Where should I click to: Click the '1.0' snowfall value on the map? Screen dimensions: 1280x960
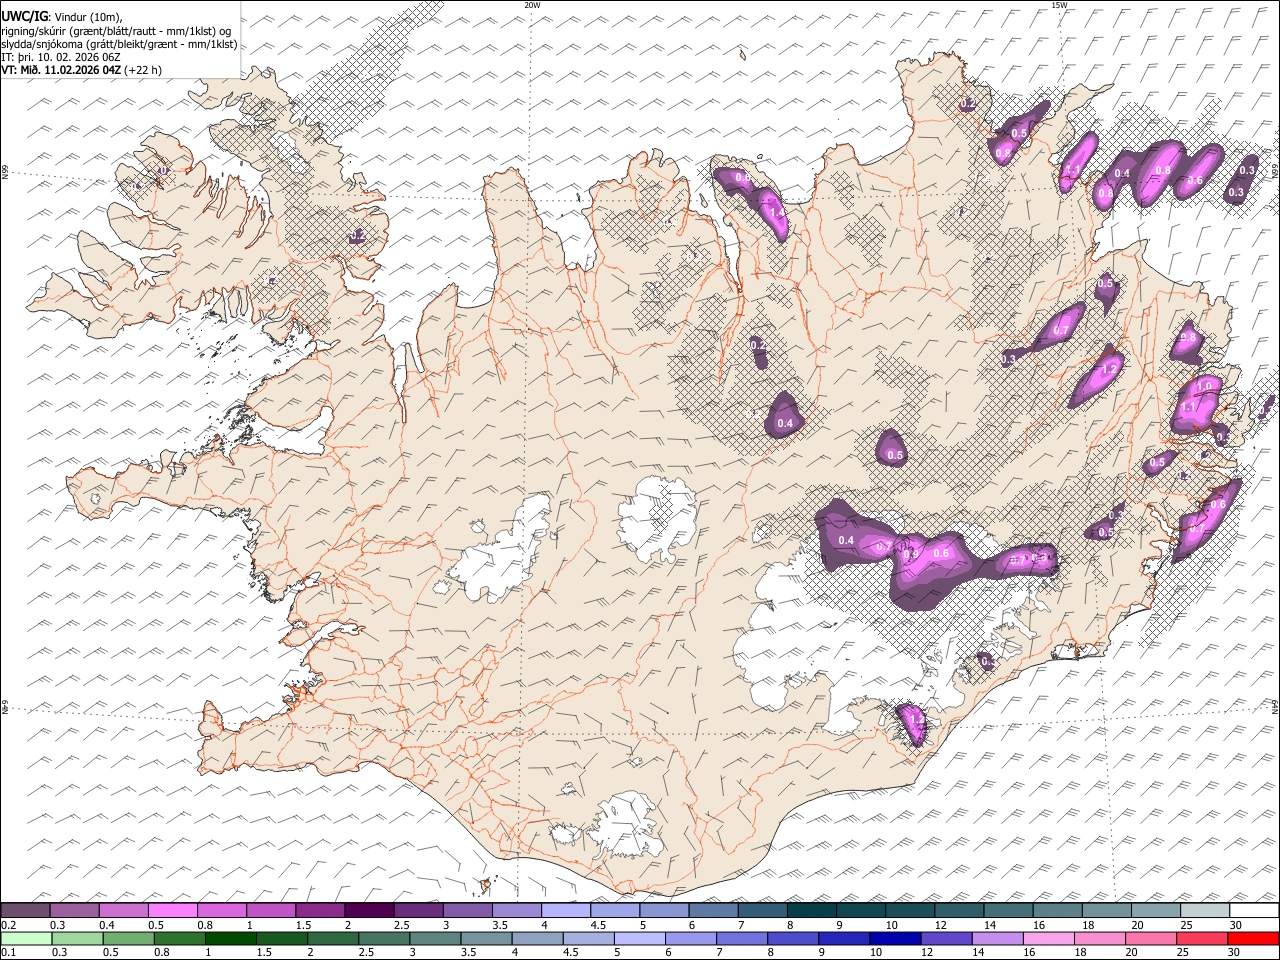1204,386
